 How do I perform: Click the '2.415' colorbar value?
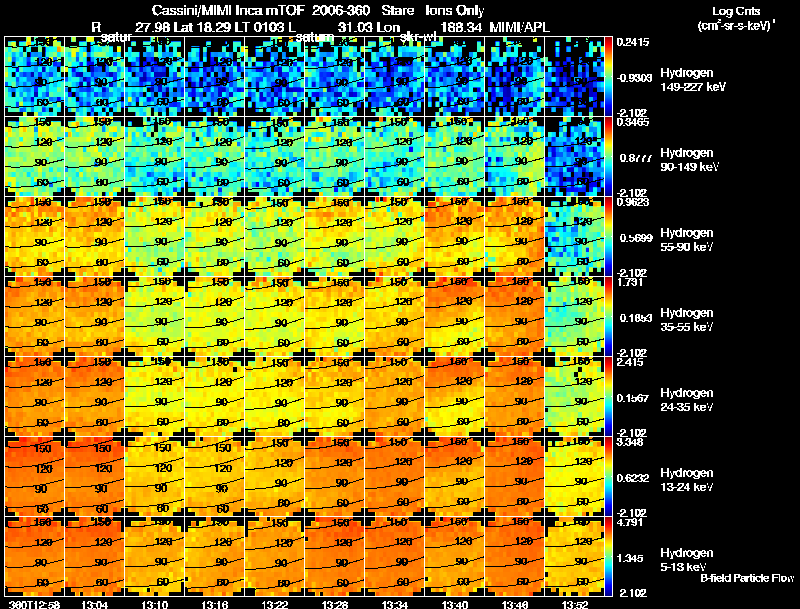[630, 362]
